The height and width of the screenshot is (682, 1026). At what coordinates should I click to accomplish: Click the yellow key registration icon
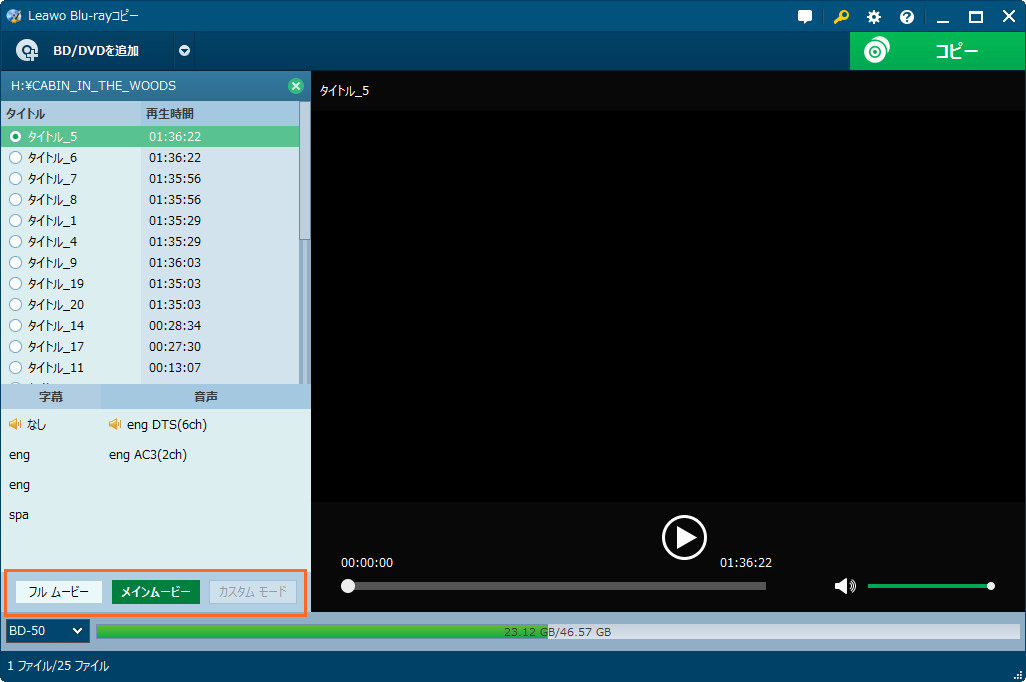[x=841, y=17]
